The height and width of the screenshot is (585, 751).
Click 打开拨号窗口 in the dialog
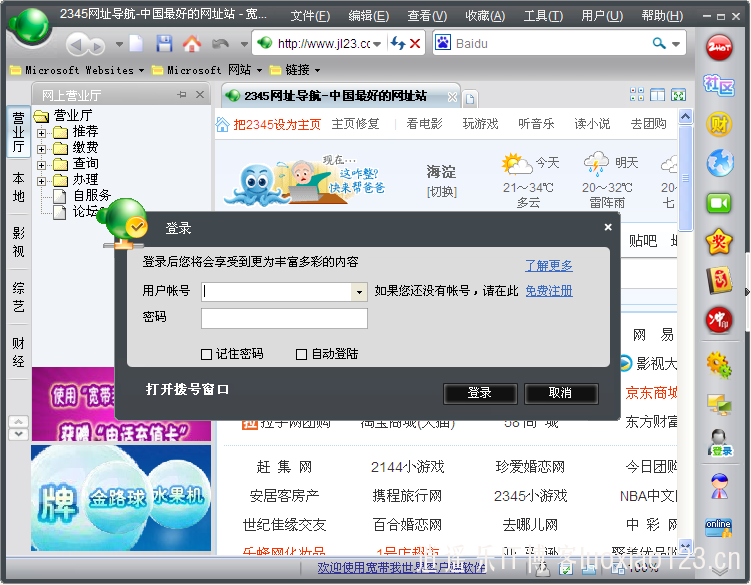tap(187, 390)
